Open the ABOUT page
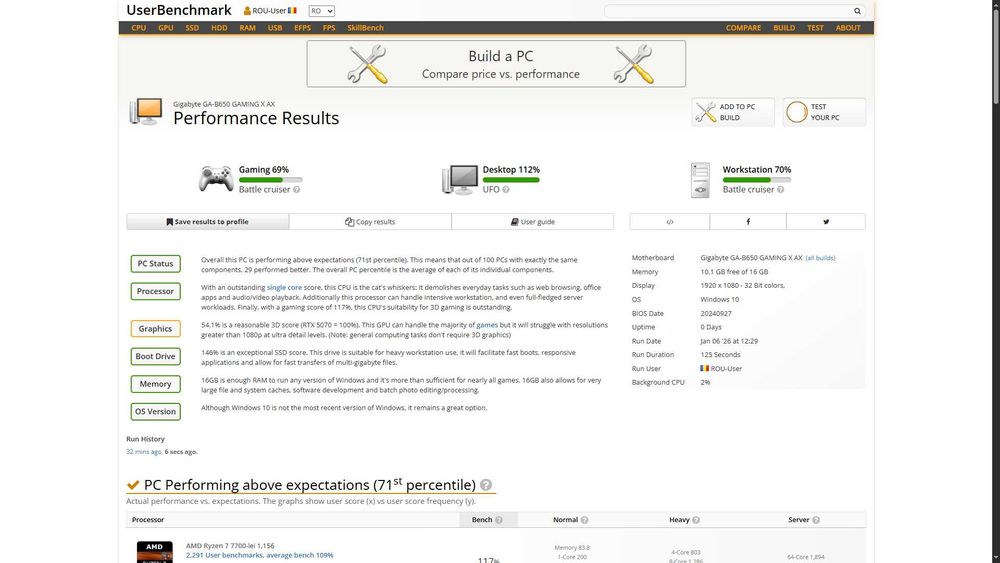The width and height of the screenshot is (1000, 563). click(x=848, y=28)
